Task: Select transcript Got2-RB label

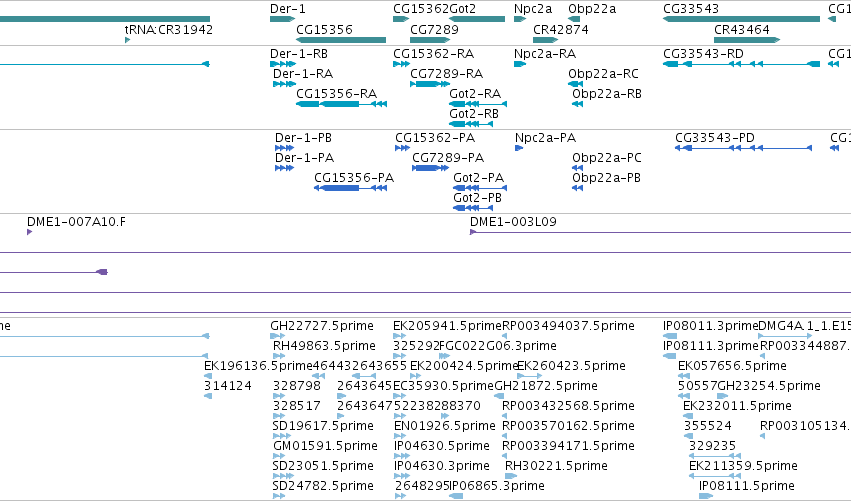Action: pyautogui.click(x=474, y=114)
